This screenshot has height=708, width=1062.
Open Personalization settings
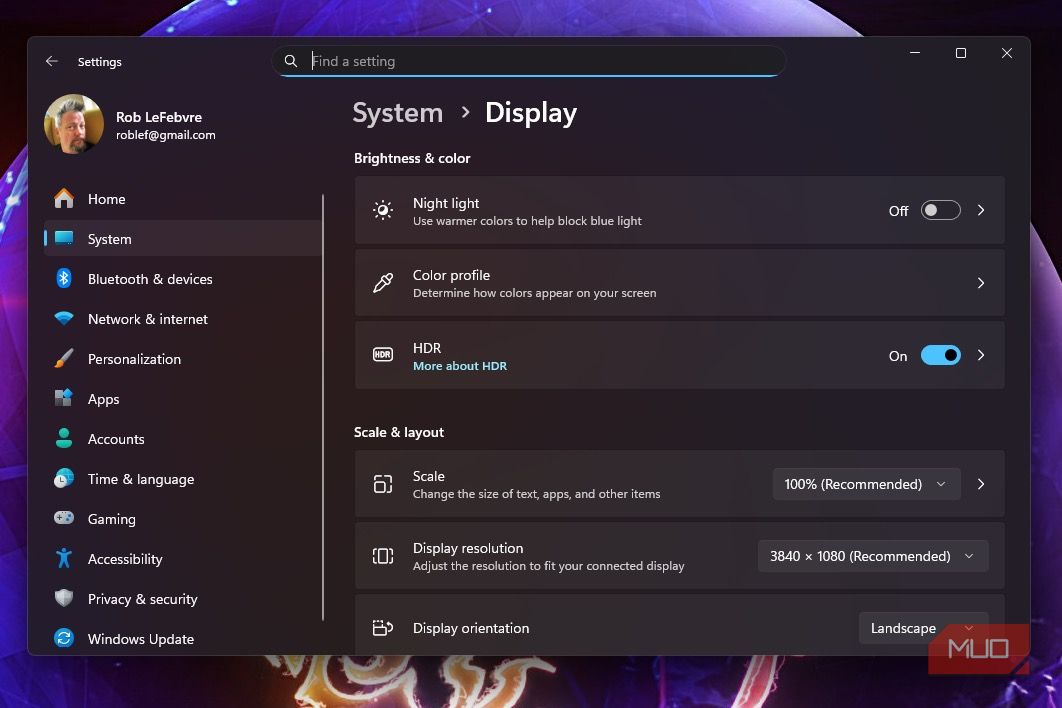point(183,358)
